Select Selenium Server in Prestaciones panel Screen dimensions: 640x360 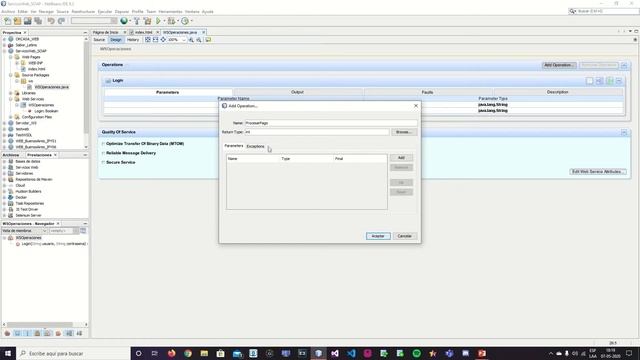(x=28, y=216)
